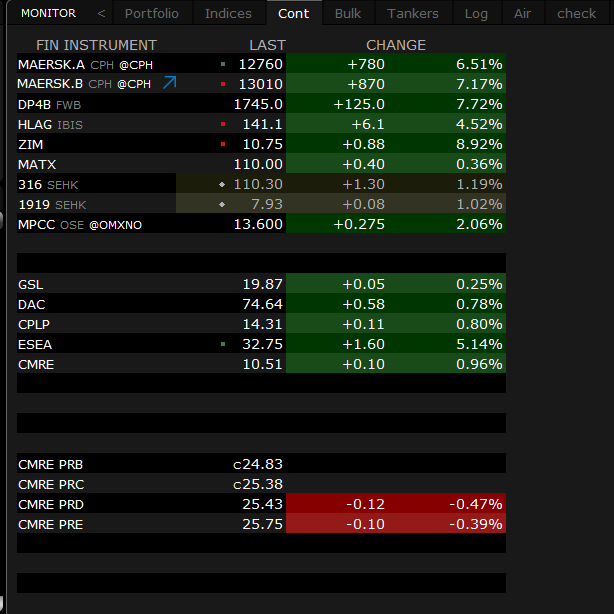Click the tab scroll-left chevron next to MONITOR
This screenshot has height=614, width=614.
[x=101, y=14]
